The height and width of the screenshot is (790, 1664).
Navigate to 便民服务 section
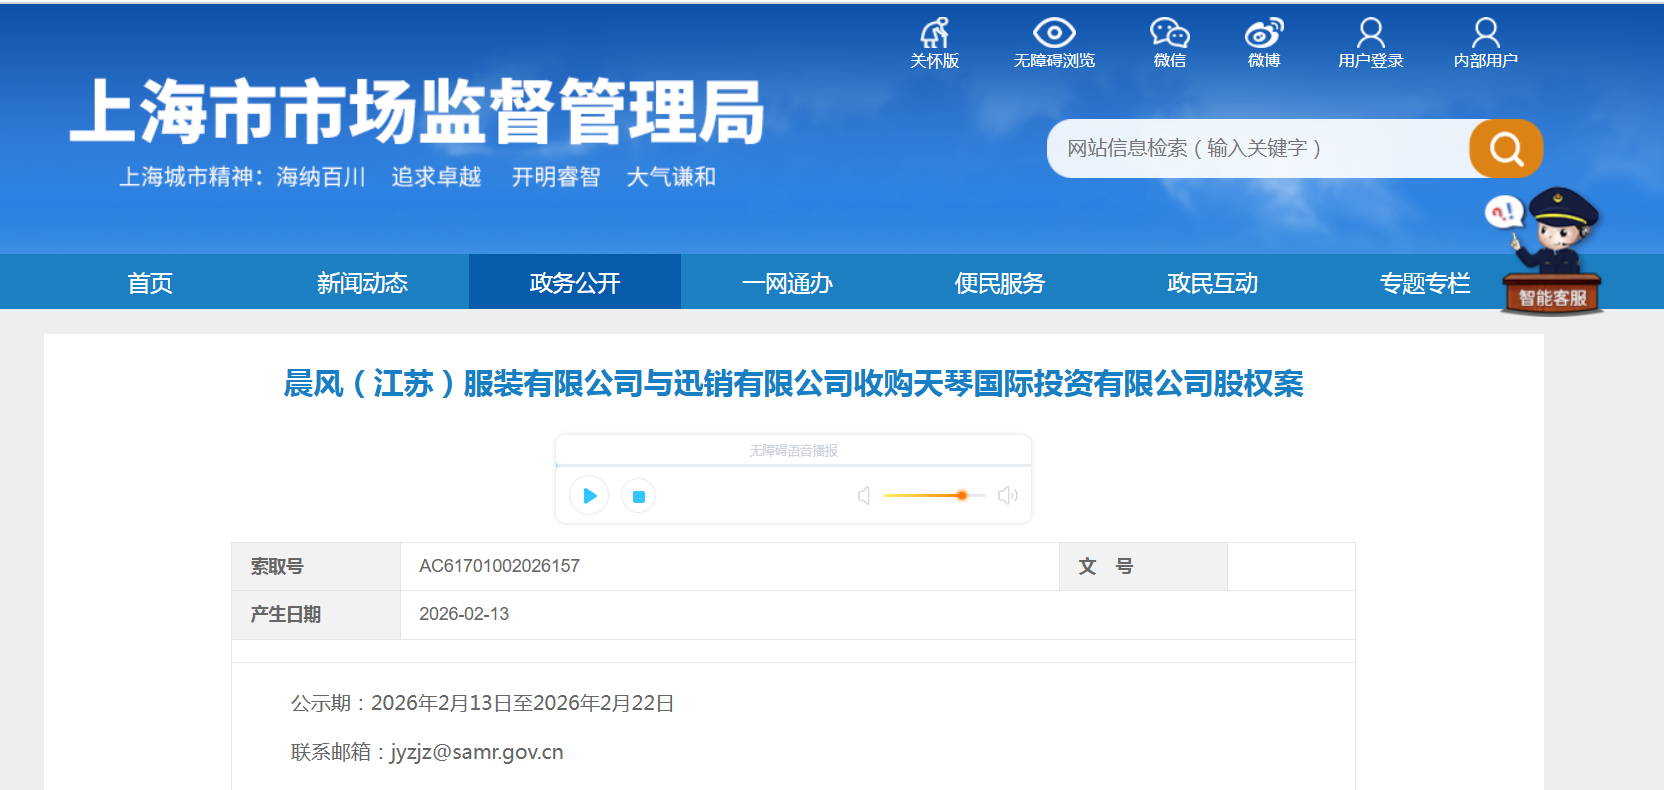click(999, 283)
